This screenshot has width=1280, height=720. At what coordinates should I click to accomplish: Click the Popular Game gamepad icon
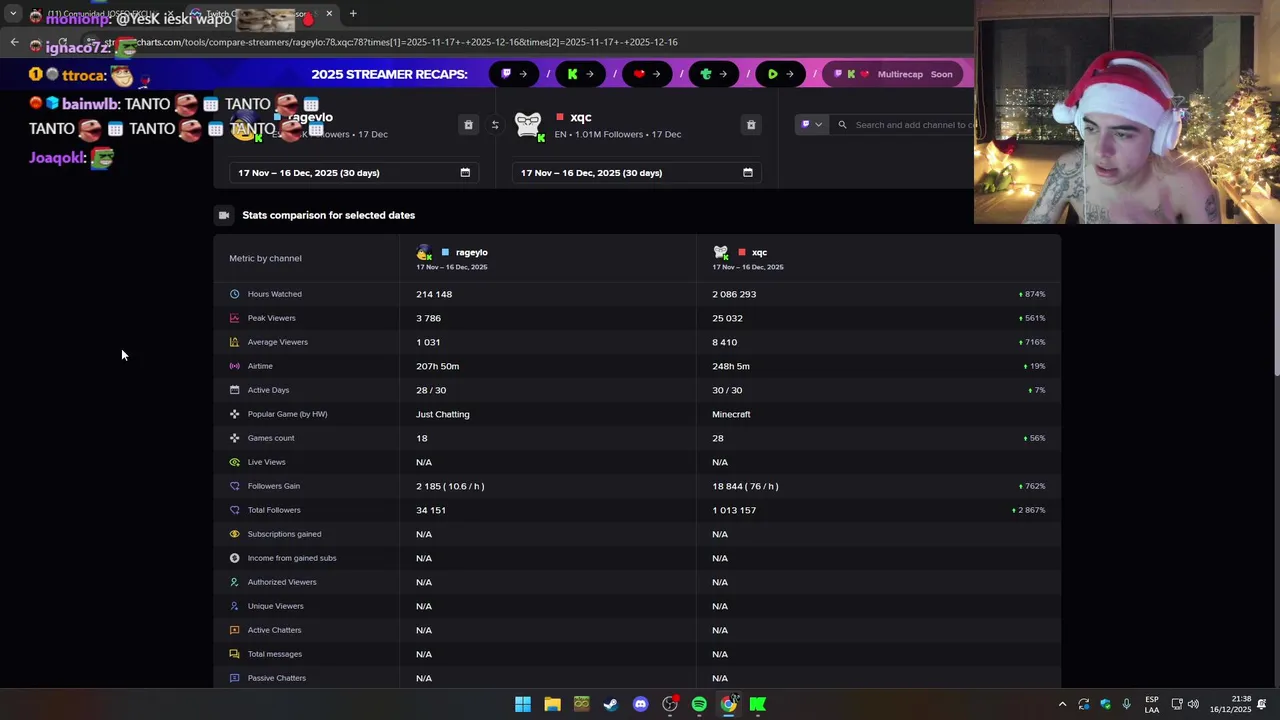234,414
